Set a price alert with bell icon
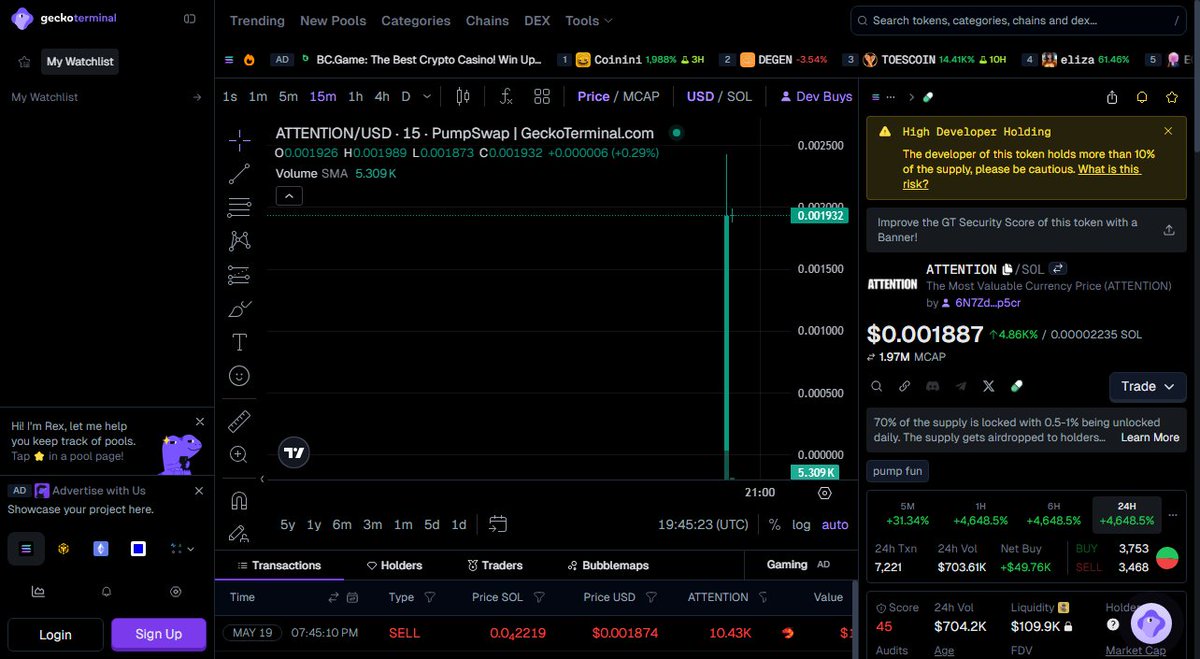The width and height of the screenshot is (1200, 659). (x=1142, y=97)
